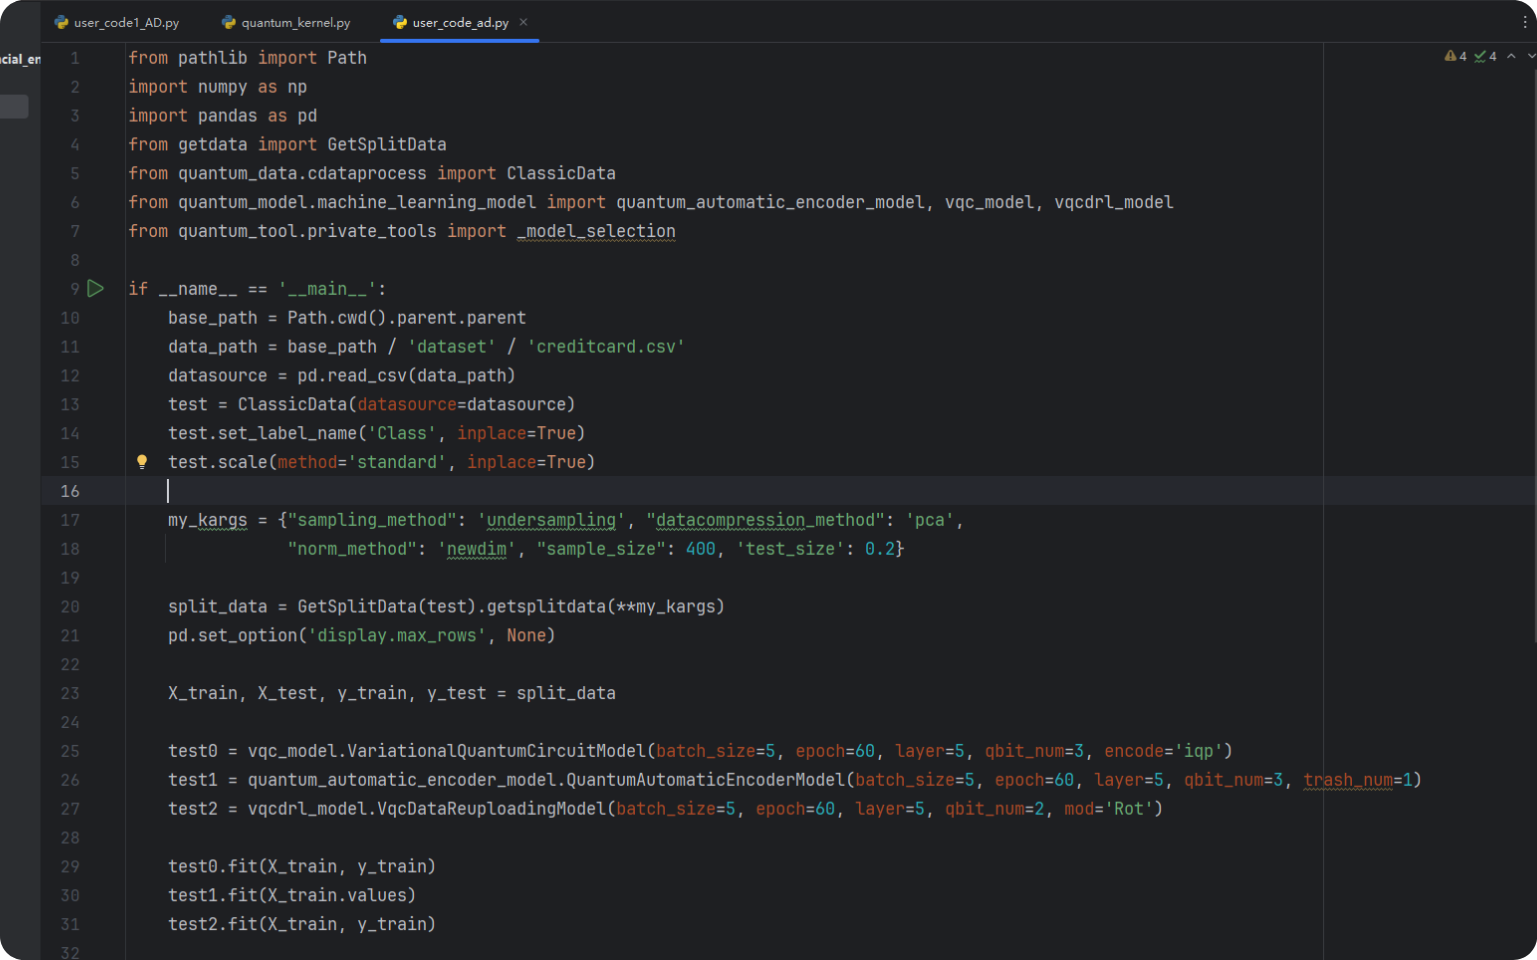Click Python icon on quantum_kernel.py tab

[229, 22]
